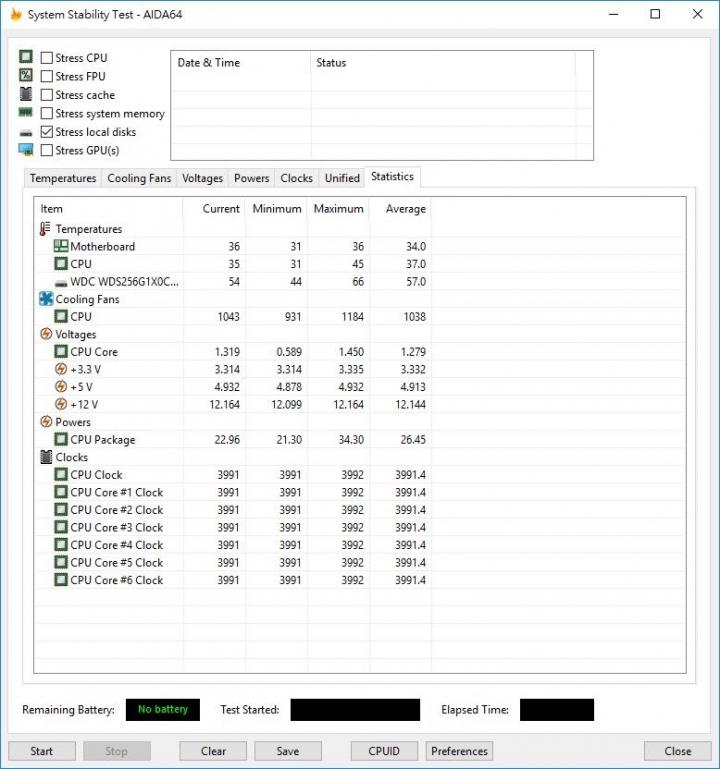Click the Close button at bottom right
Image resolution: width=720 pixels, height=769 pixels.
[678, 751]
